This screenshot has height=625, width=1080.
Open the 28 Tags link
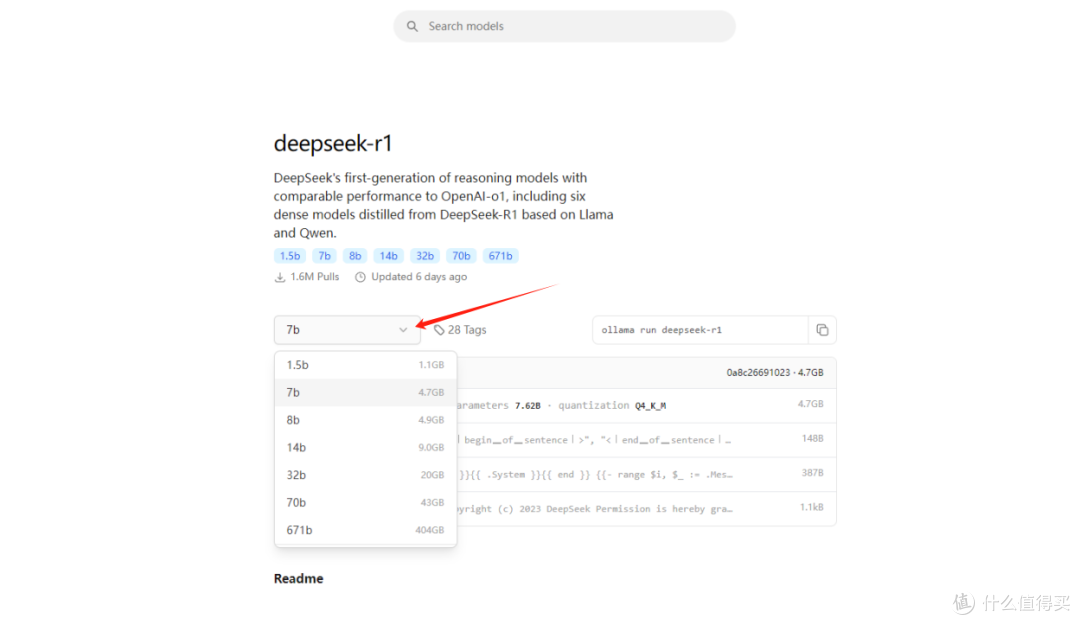[x=460, y=330]
